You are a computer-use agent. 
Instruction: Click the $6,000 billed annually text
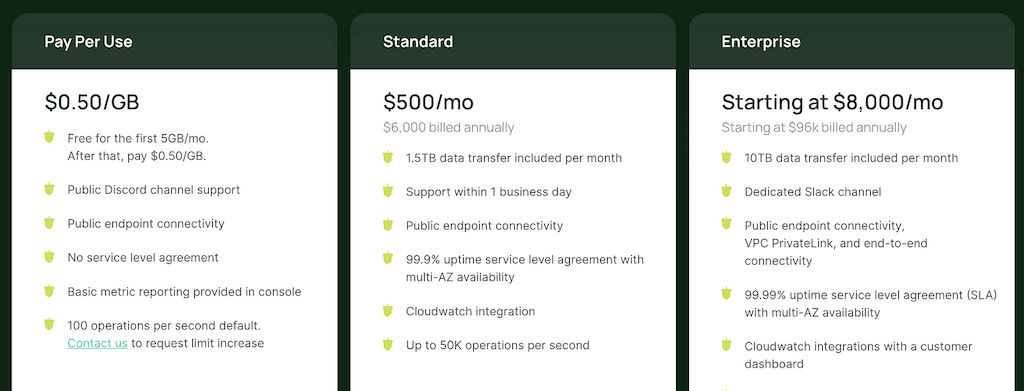click(x=449, y=127)
